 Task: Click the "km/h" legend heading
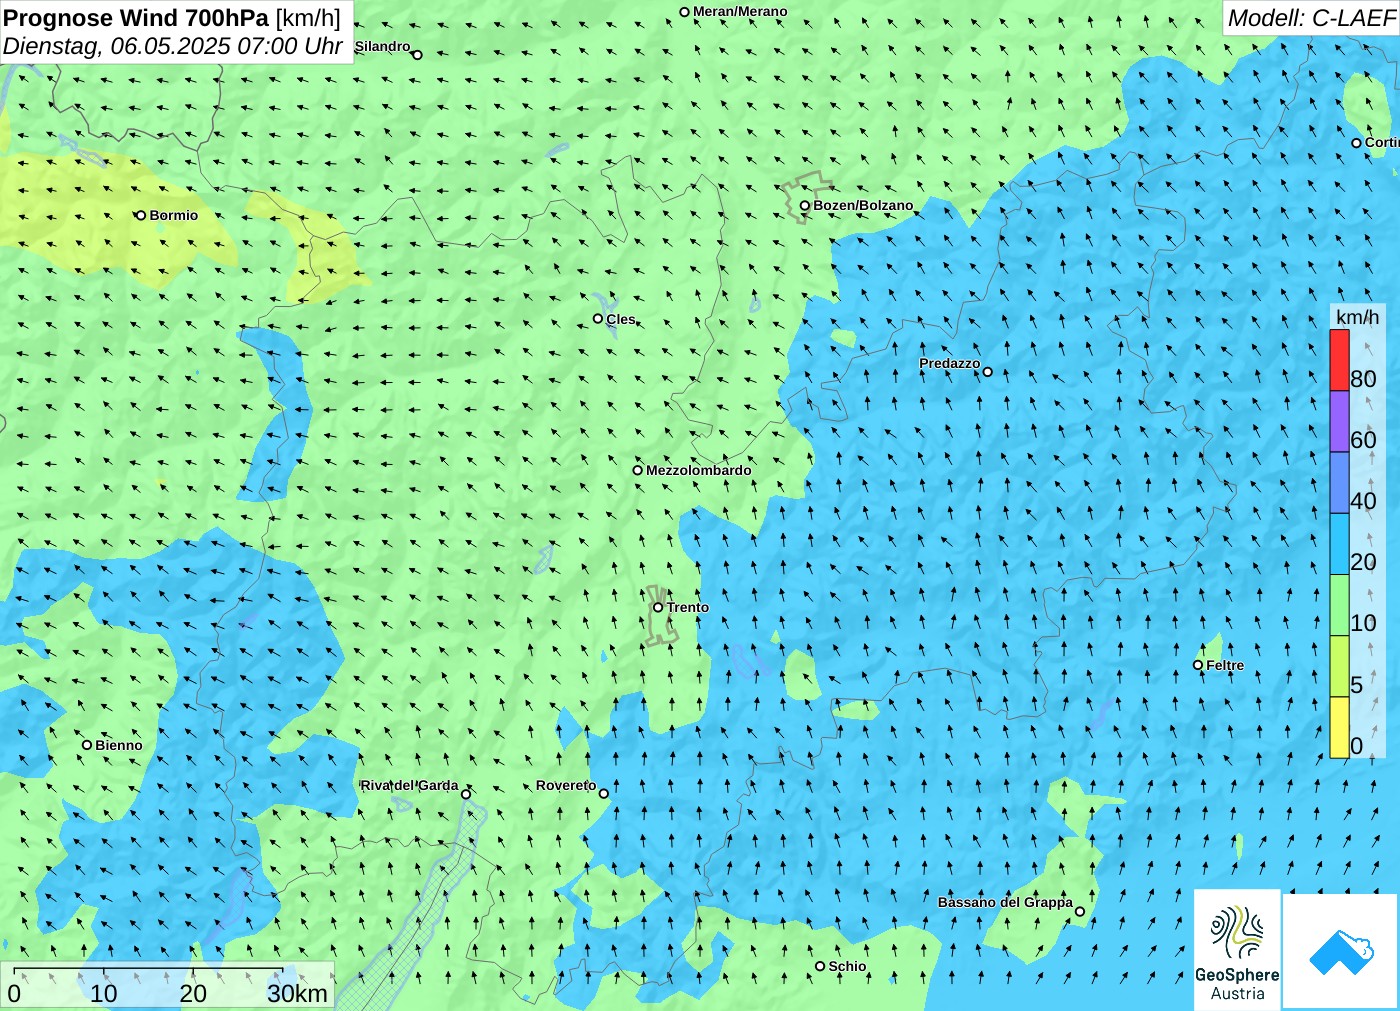(1357, 317)
